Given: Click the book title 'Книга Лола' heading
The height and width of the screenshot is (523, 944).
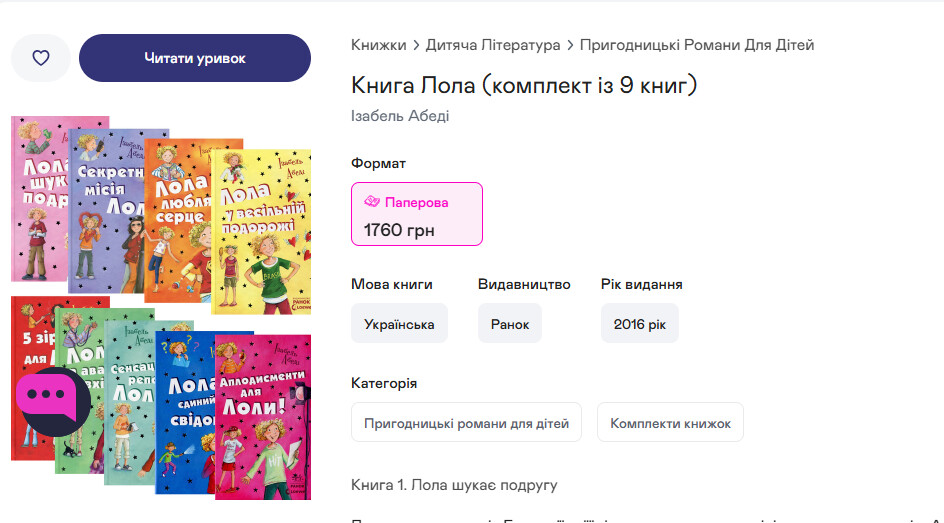Looking at the screenshot, I should (x=524, y=85).
